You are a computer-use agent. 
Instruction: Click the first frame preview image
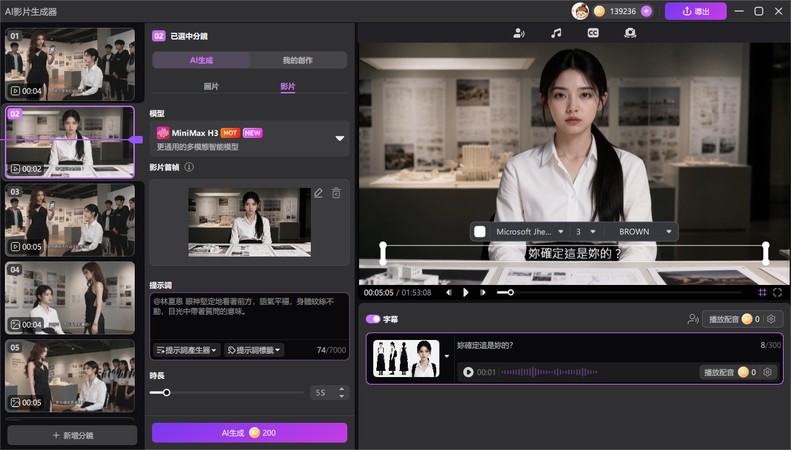(249, 222)
